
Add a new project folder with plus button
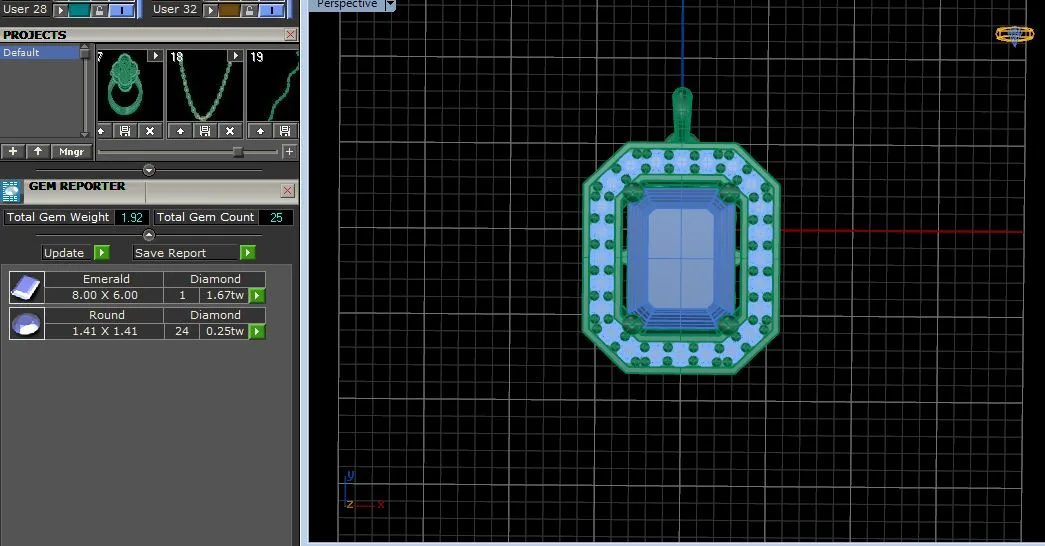(13, 151)
